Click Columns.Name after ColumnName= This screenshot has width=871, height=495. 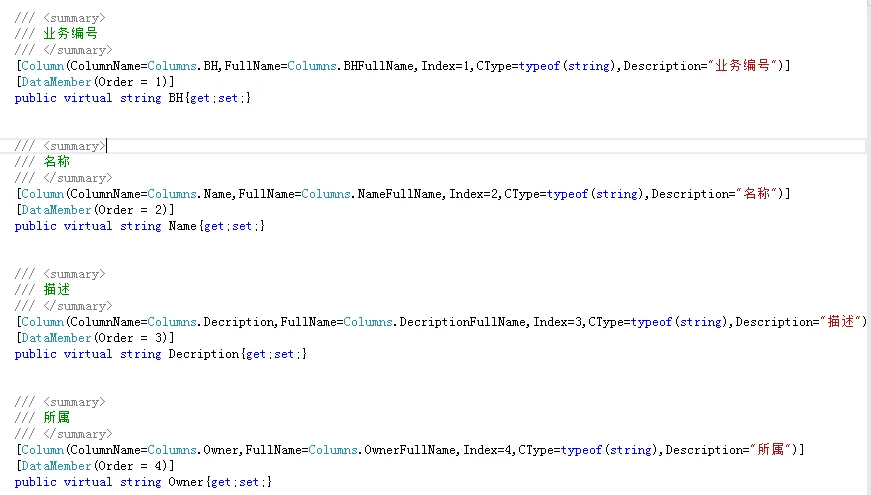190,194
